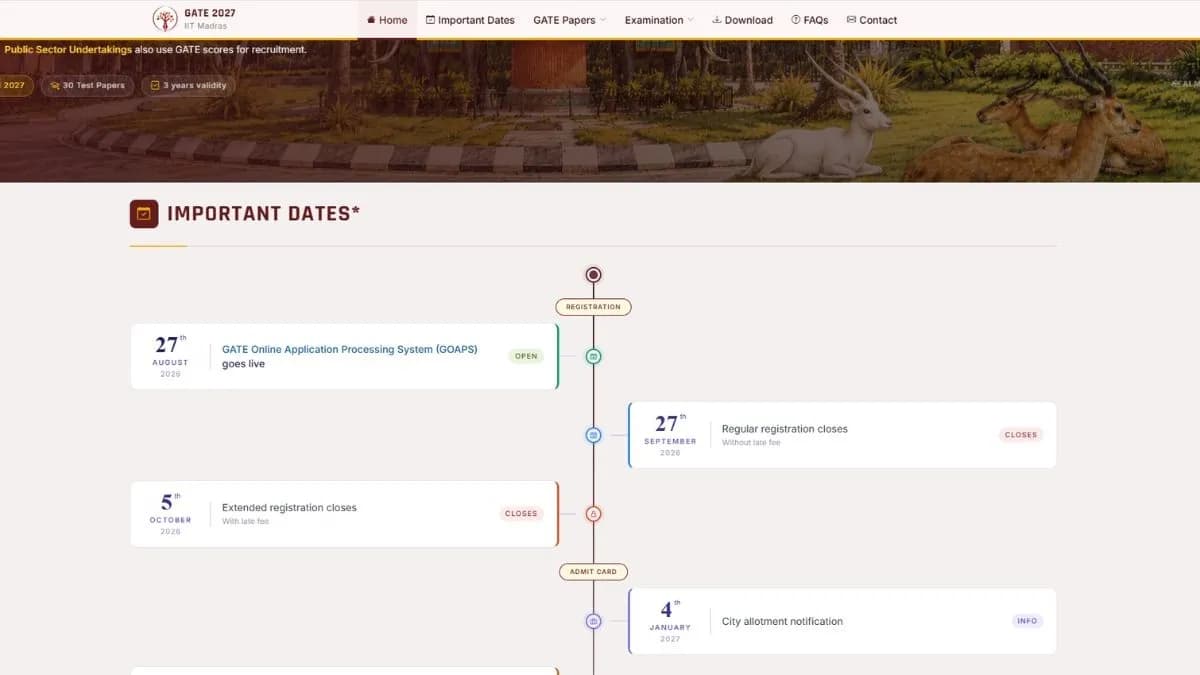
Task: Click the 5th October 2026 date
Action: [170, 514]
